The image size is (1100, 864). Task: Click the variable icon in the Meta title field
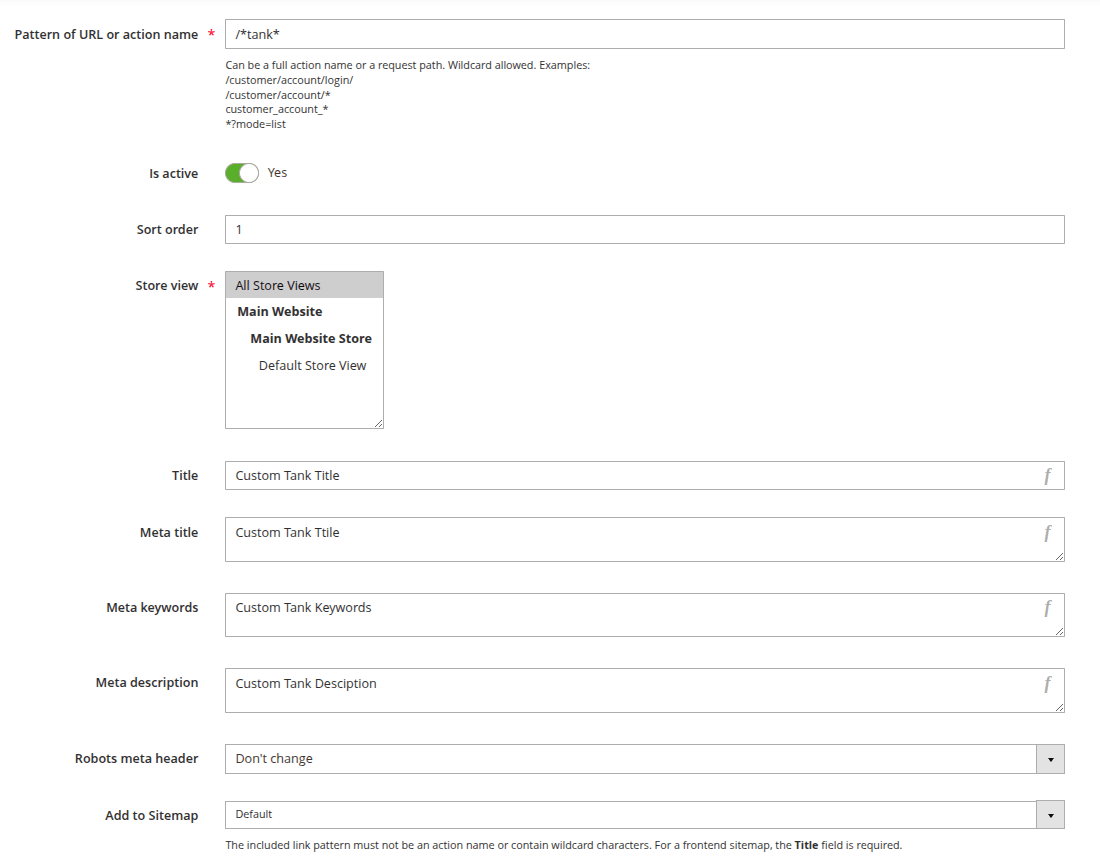(x=1048, y=532)
